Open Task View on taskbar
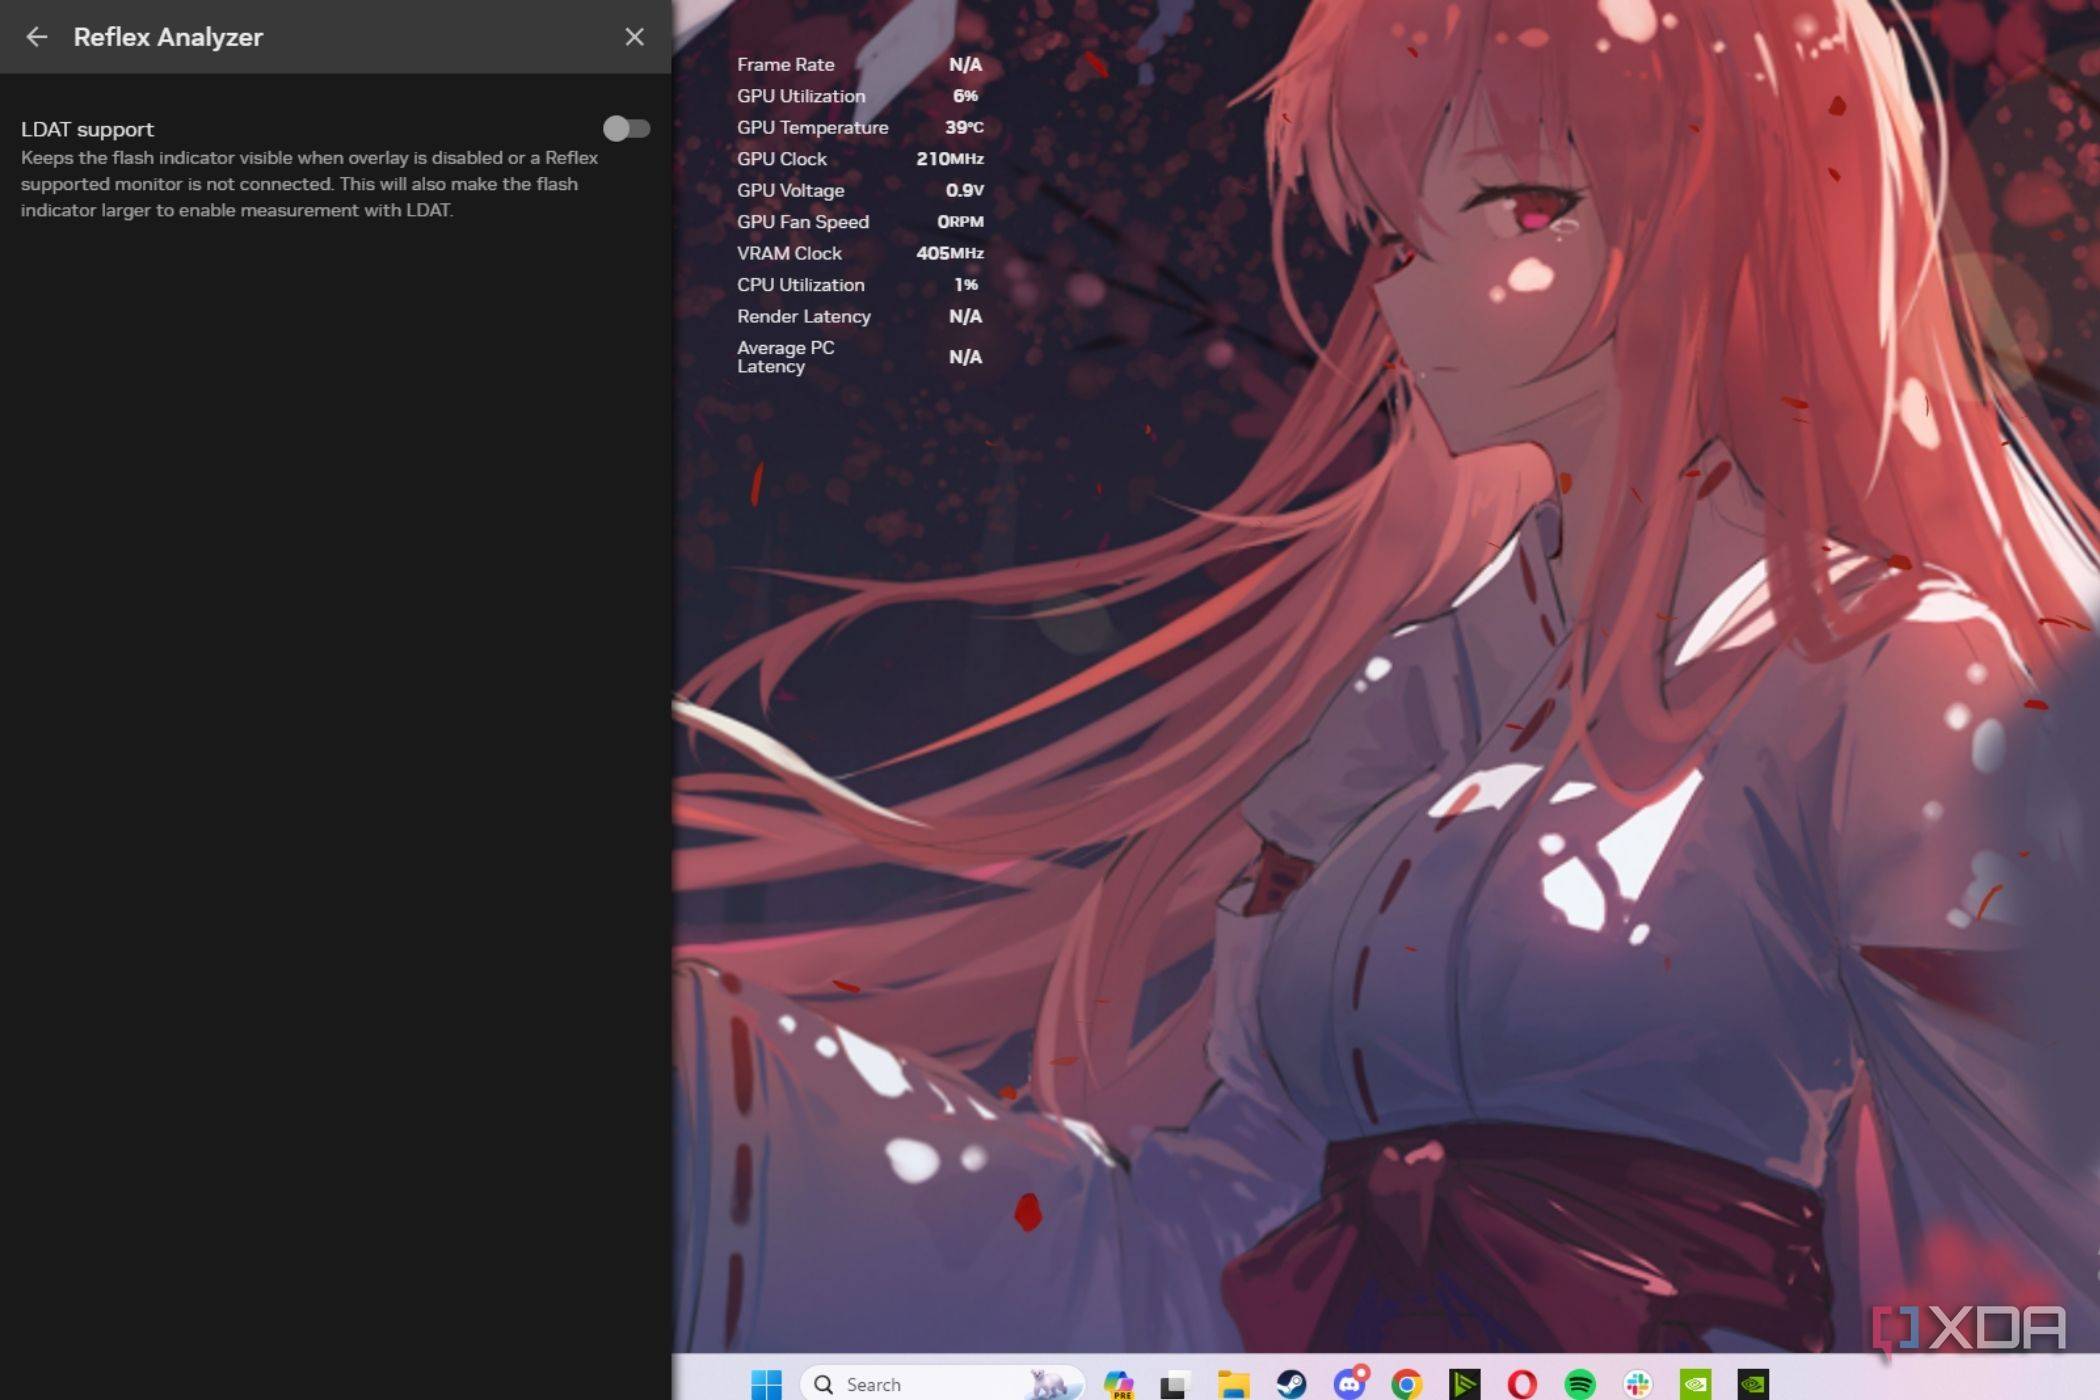 [x=1174, y=1384]
